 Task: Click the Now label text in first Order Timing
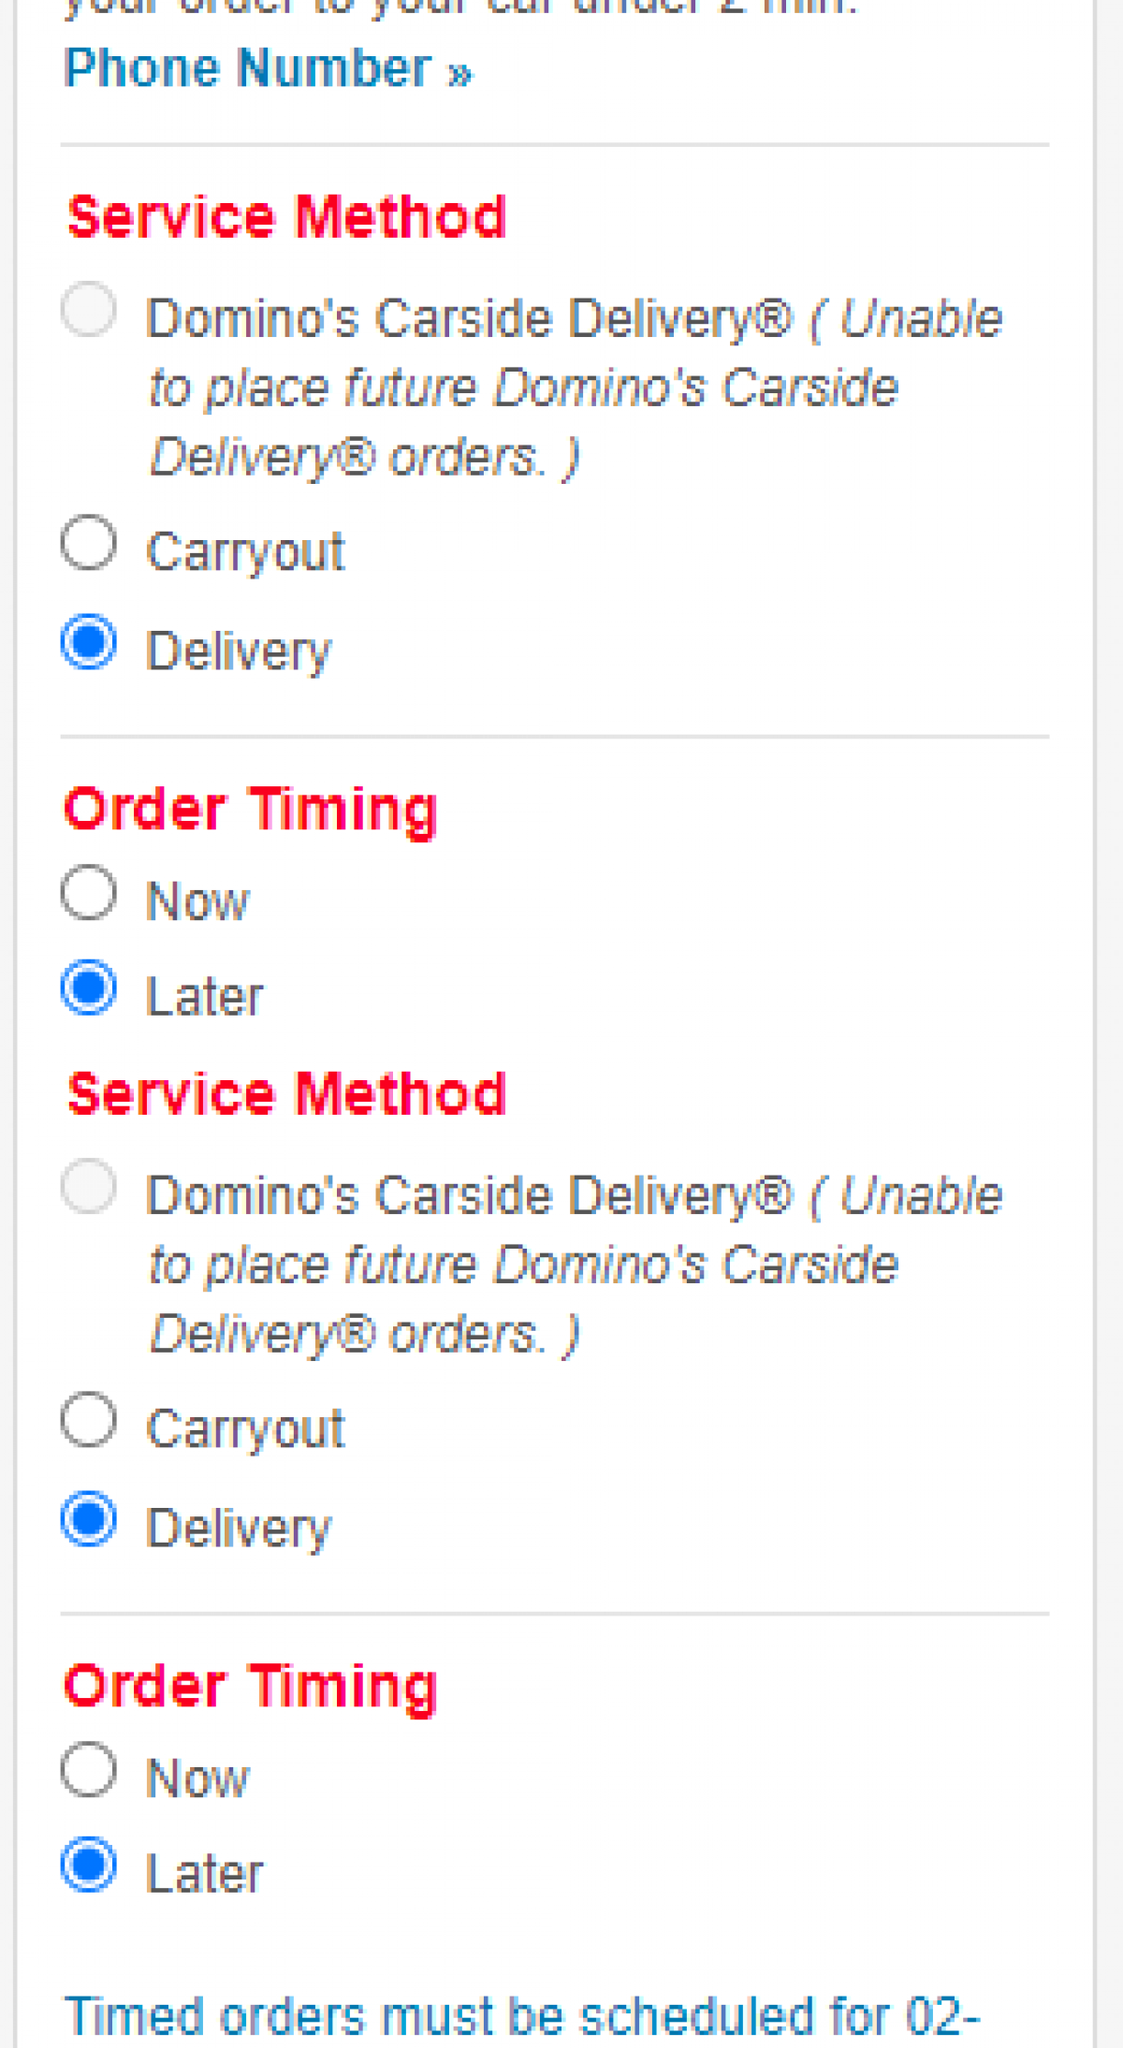197,901
